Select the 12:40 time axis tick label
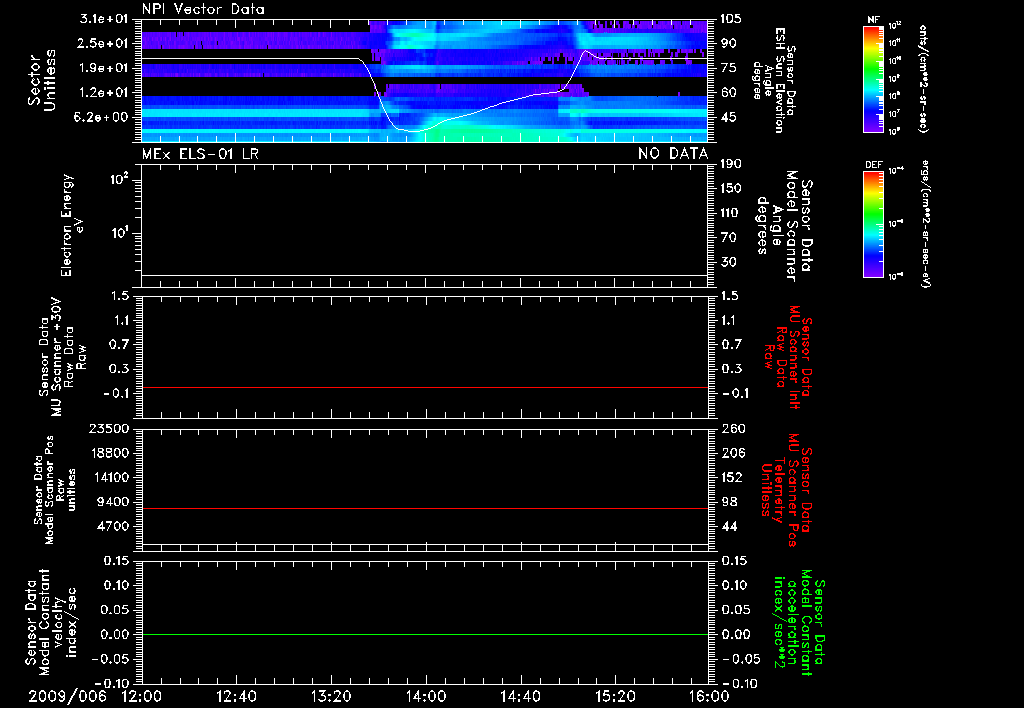This screenshot has width=1024, height=708. 236,696
